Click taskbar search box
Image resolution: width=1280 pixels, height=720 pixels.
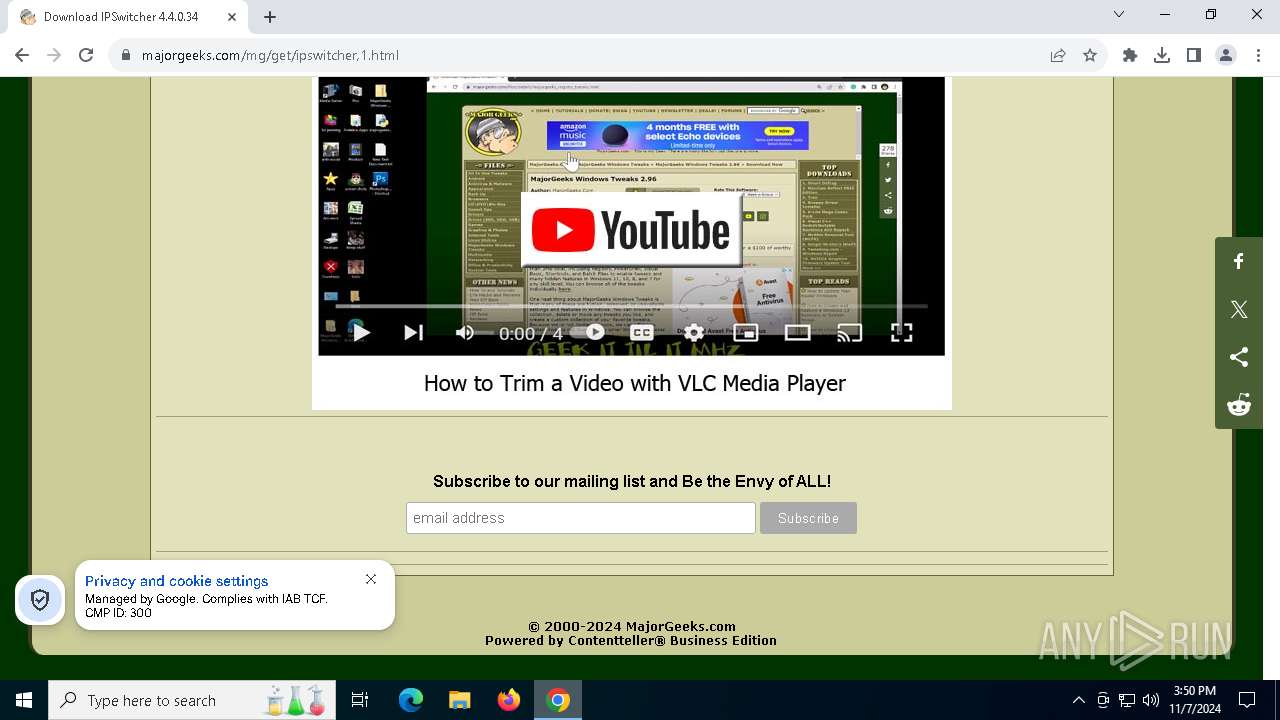tap(192, 700)
